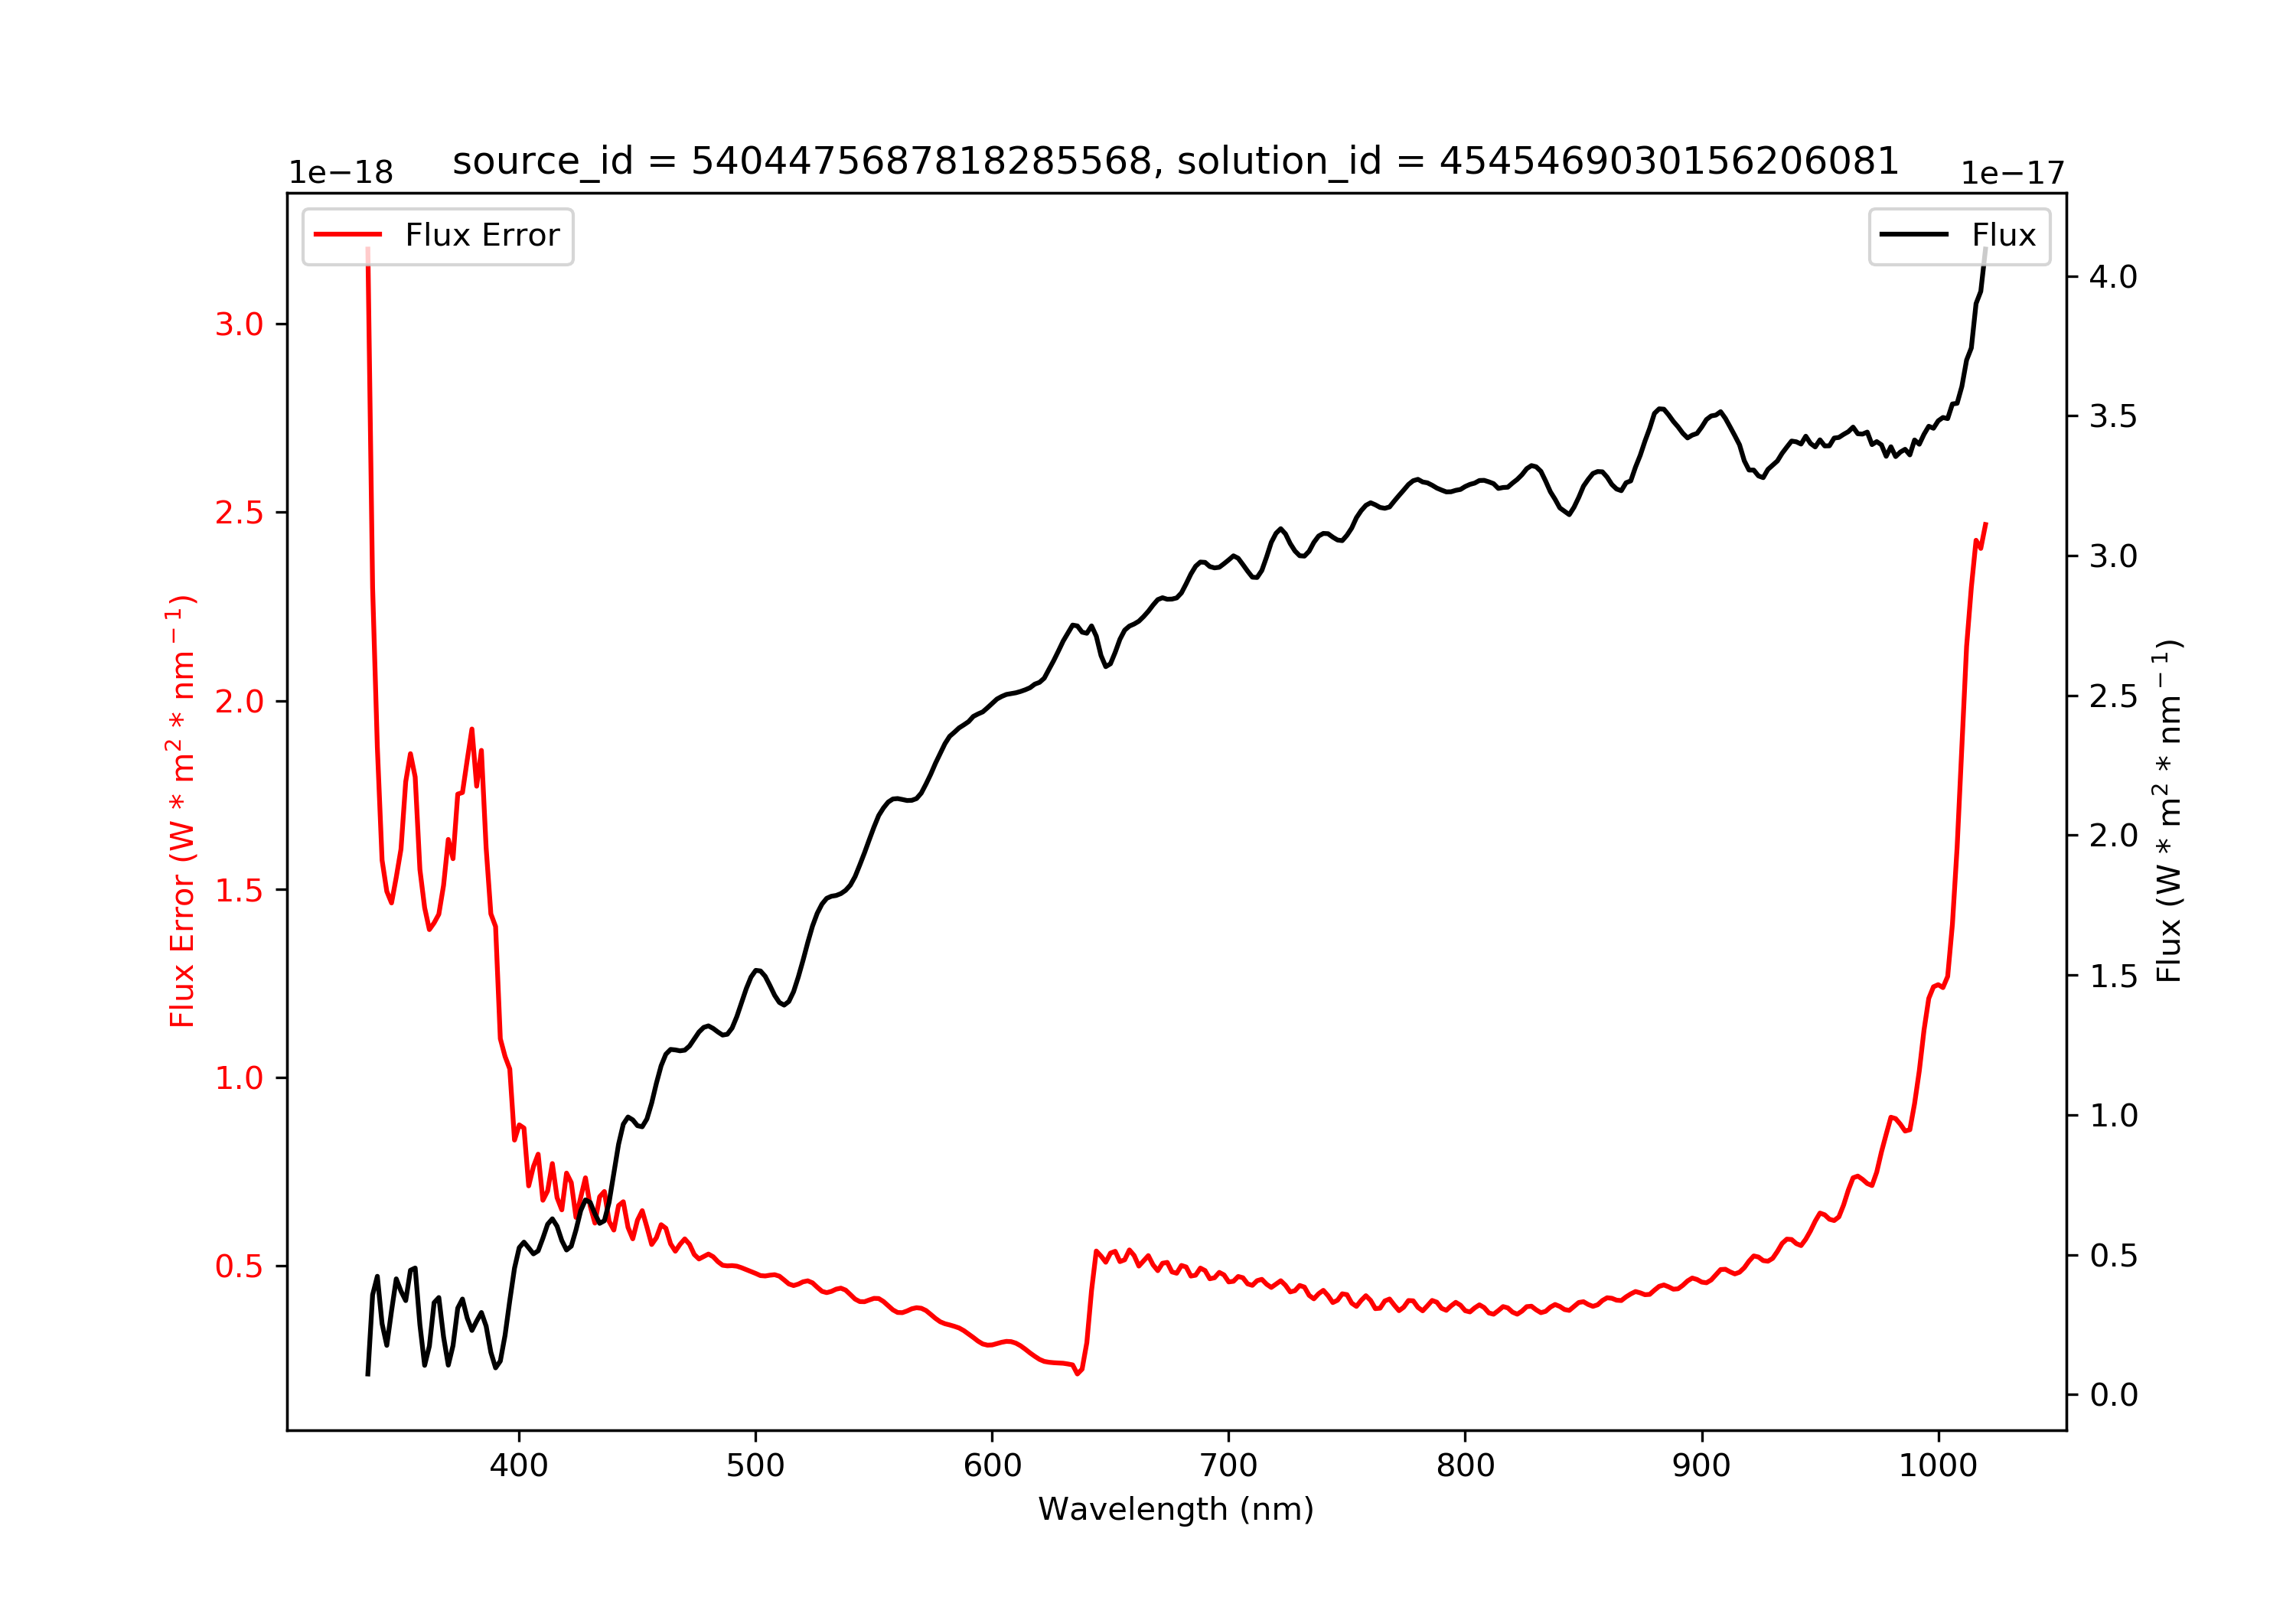This screenshot has width=2296, height=1607.
Task: Click the 1e−17 exponent label at the top right
Action: (2012, 173)
